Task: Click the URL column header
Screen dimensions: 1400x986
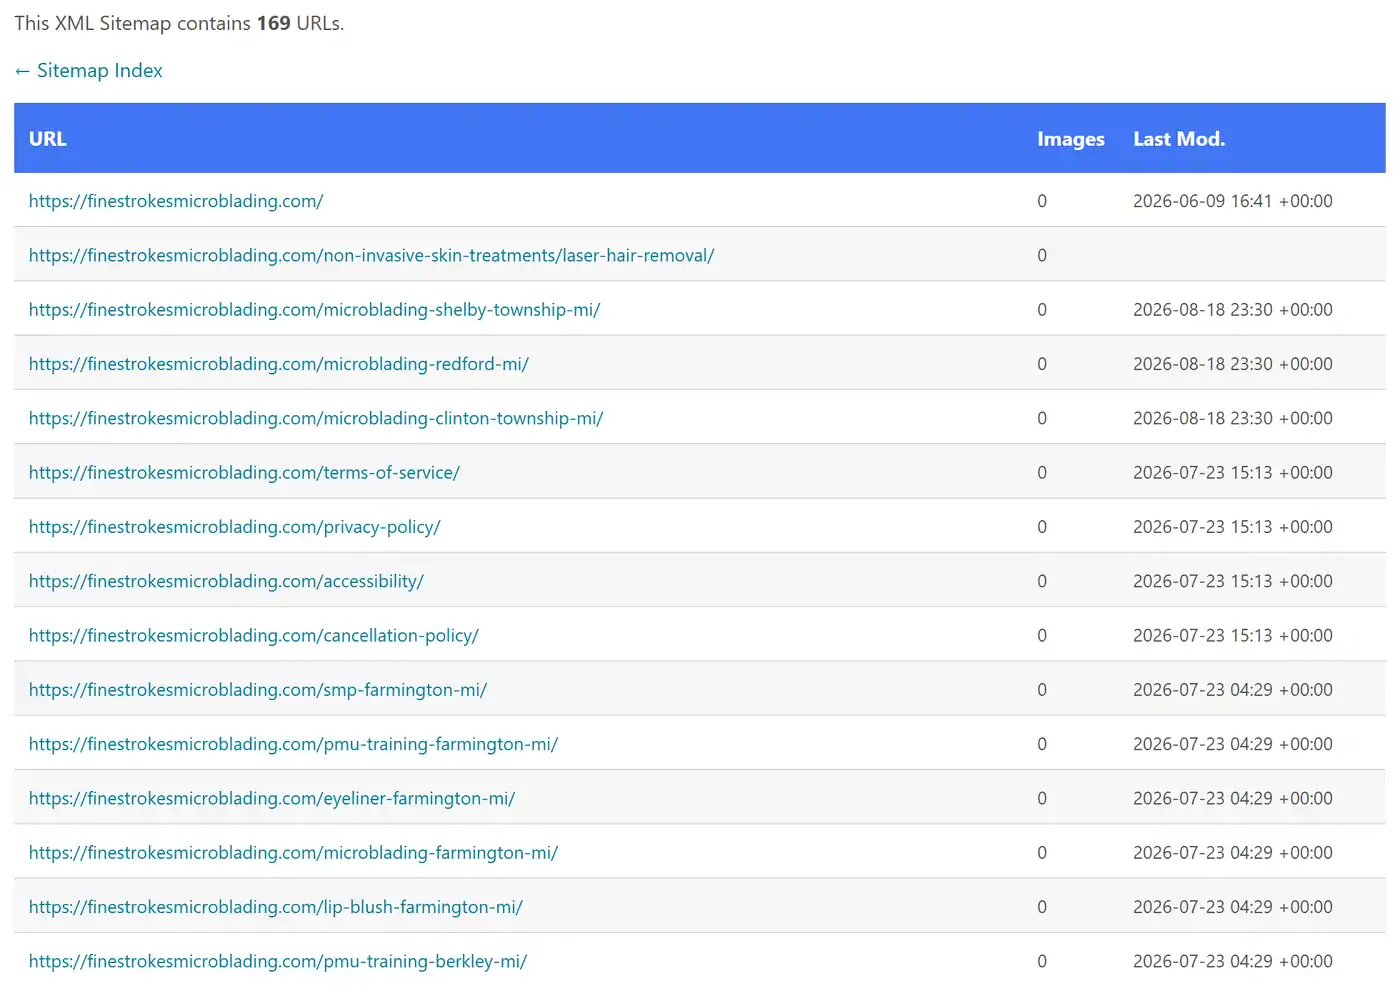Action: pos(48,139)
